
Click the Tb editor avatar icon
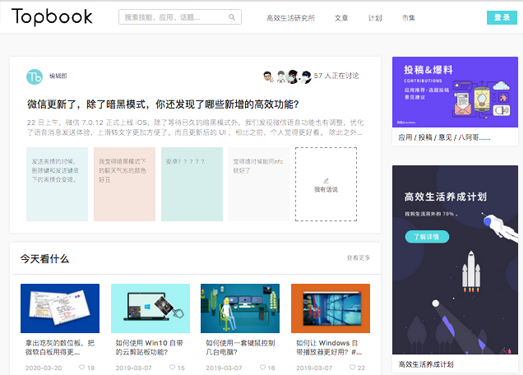pyautogui.click(x=34, y=77)
